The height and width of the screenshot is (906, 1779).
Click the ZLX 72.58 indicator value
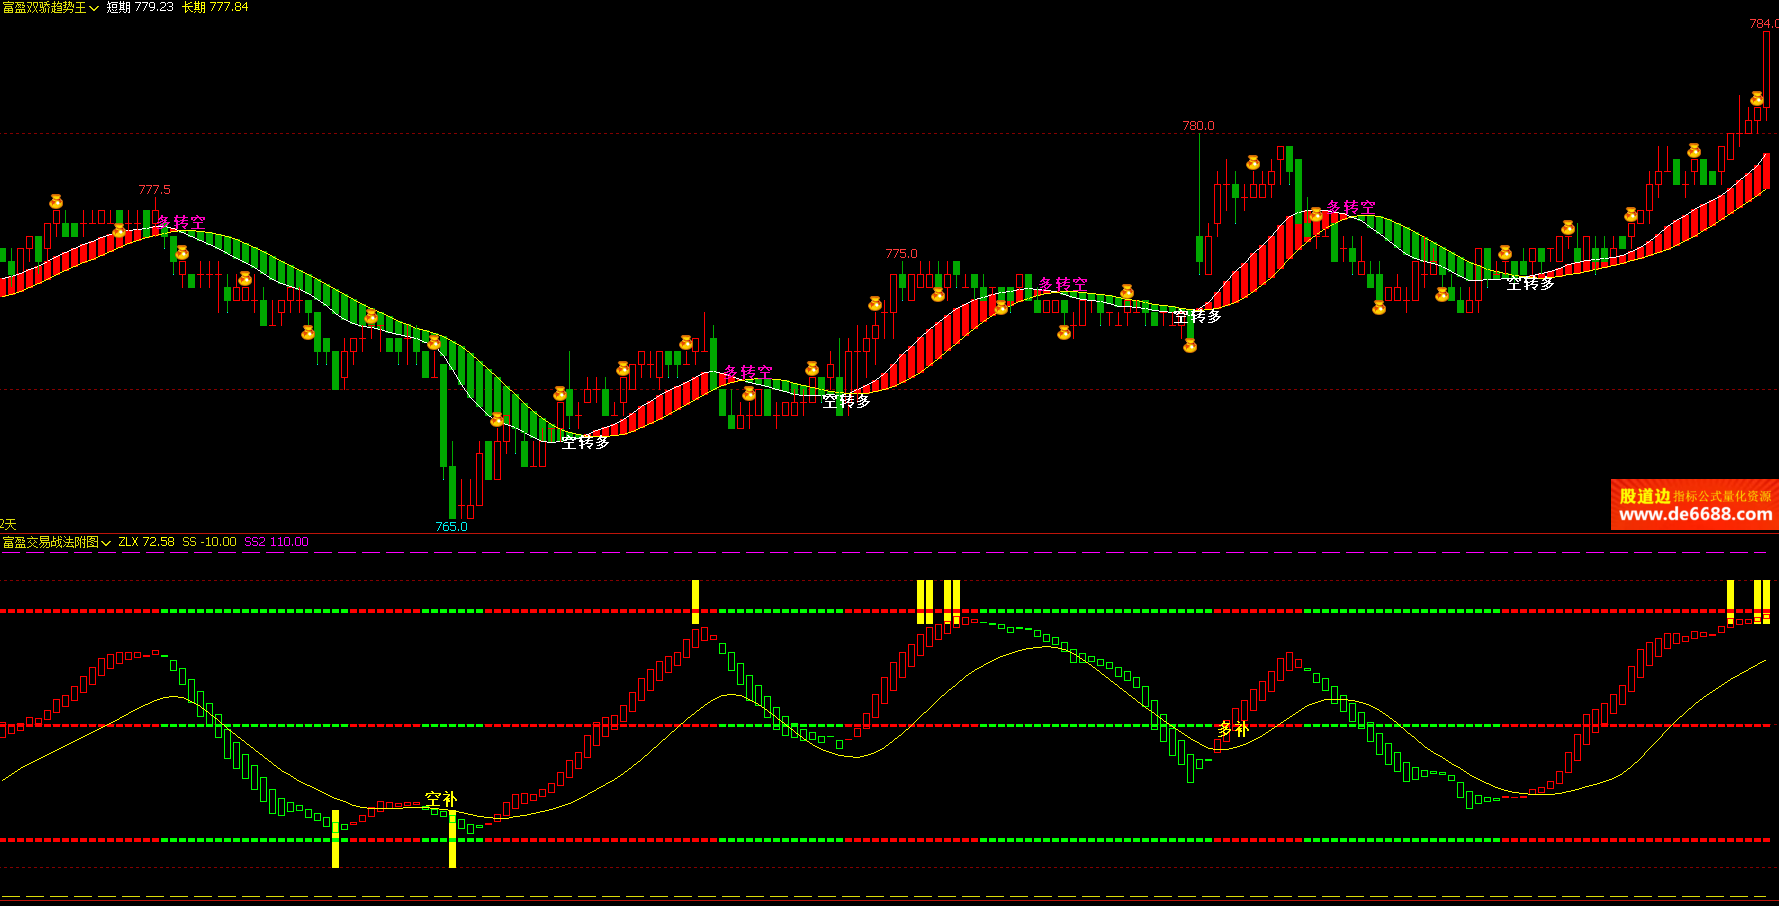pos(146,542)
